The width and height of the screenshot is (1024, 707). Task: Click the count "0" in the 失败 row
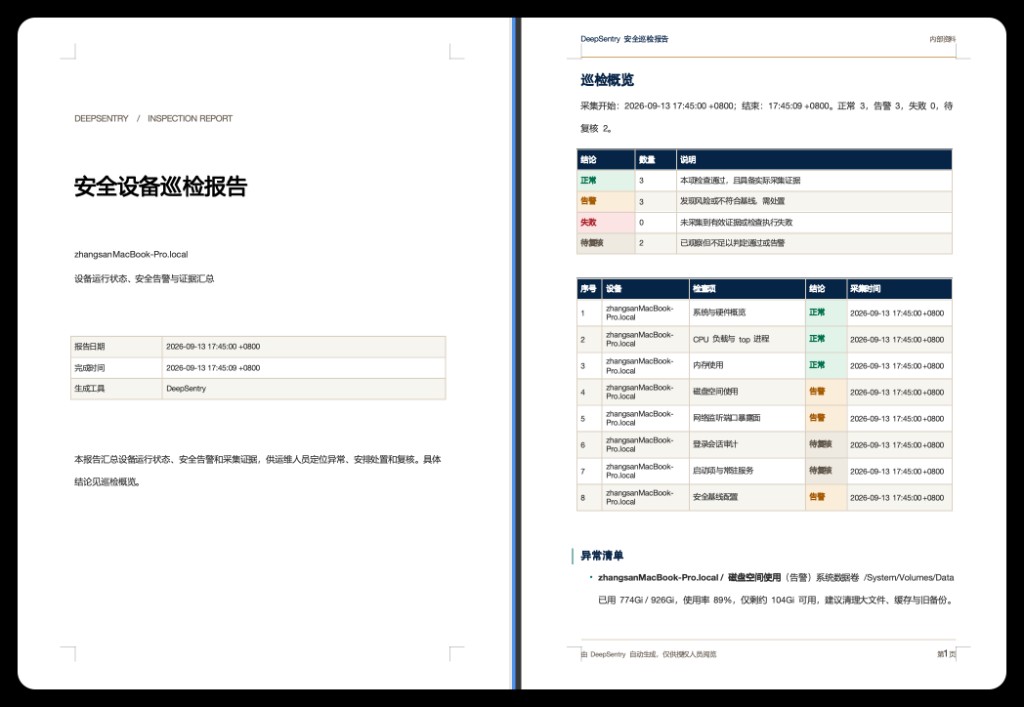pyautogui.click(x=641, y=222)
